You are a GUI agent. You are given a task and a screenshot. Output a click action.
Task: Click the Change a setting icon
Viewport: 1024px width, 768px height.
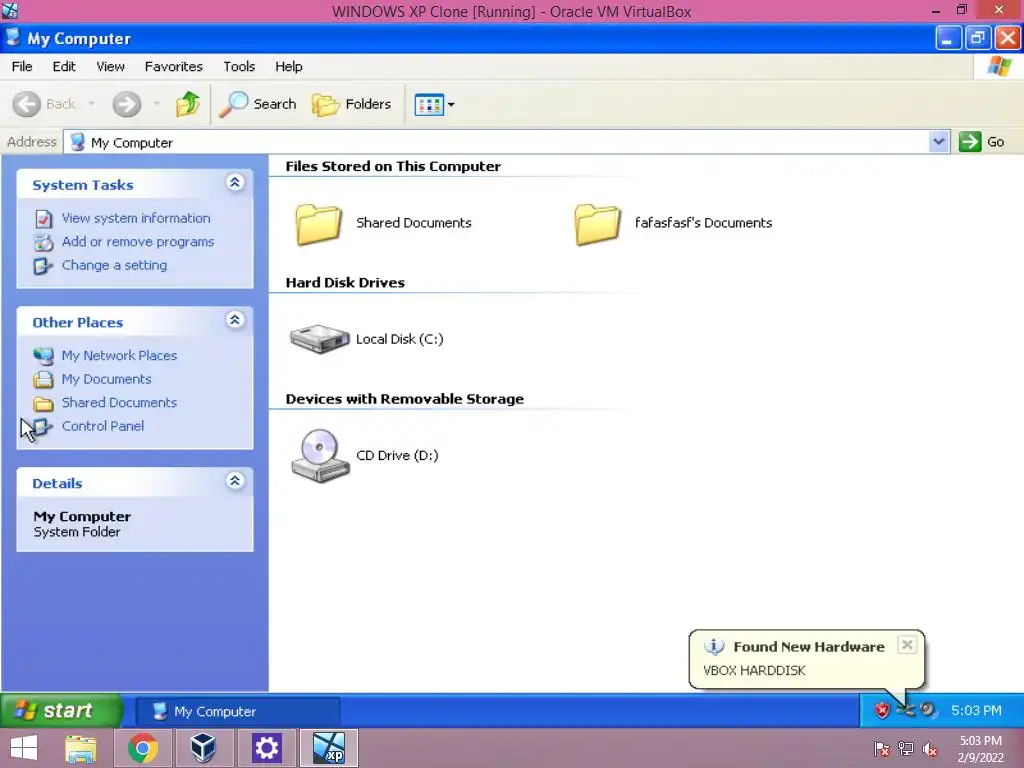44,266
